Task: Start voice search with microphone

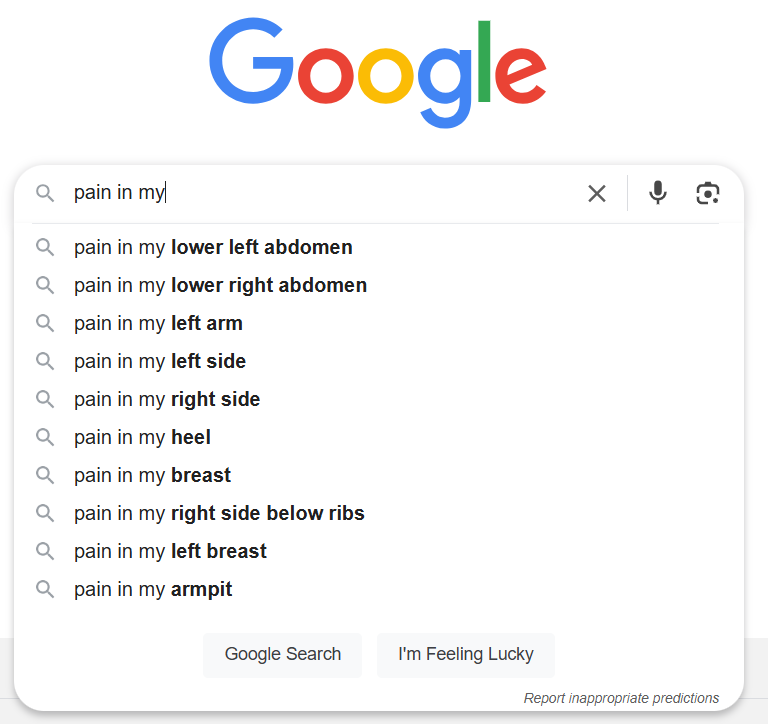Action: (x=657, y=193)
